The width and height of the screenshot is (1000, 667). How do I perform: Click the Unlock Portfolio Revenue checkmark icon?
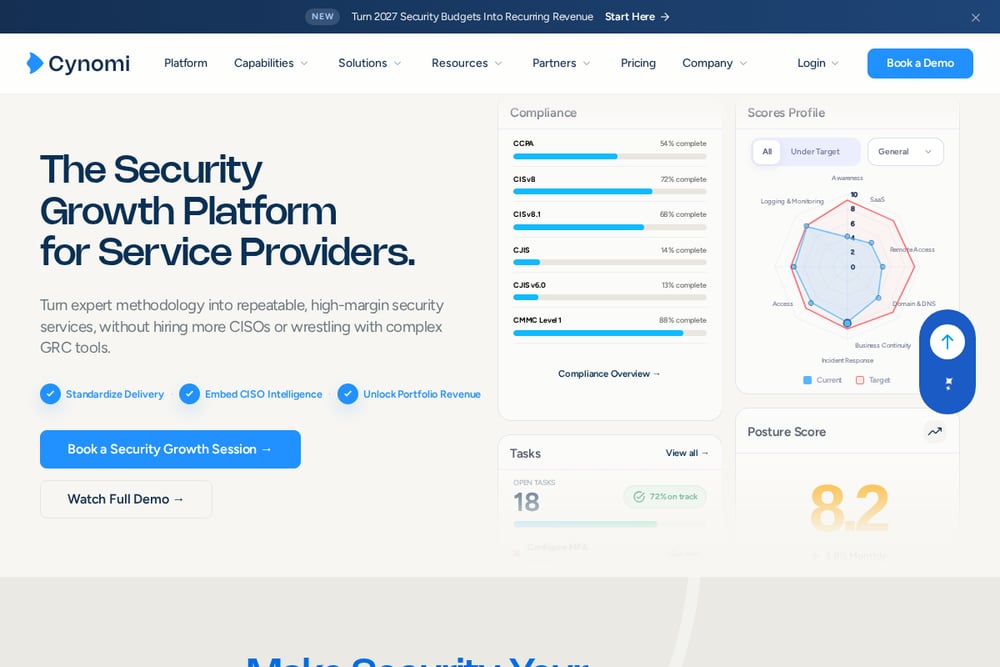[x=348, y=394]
